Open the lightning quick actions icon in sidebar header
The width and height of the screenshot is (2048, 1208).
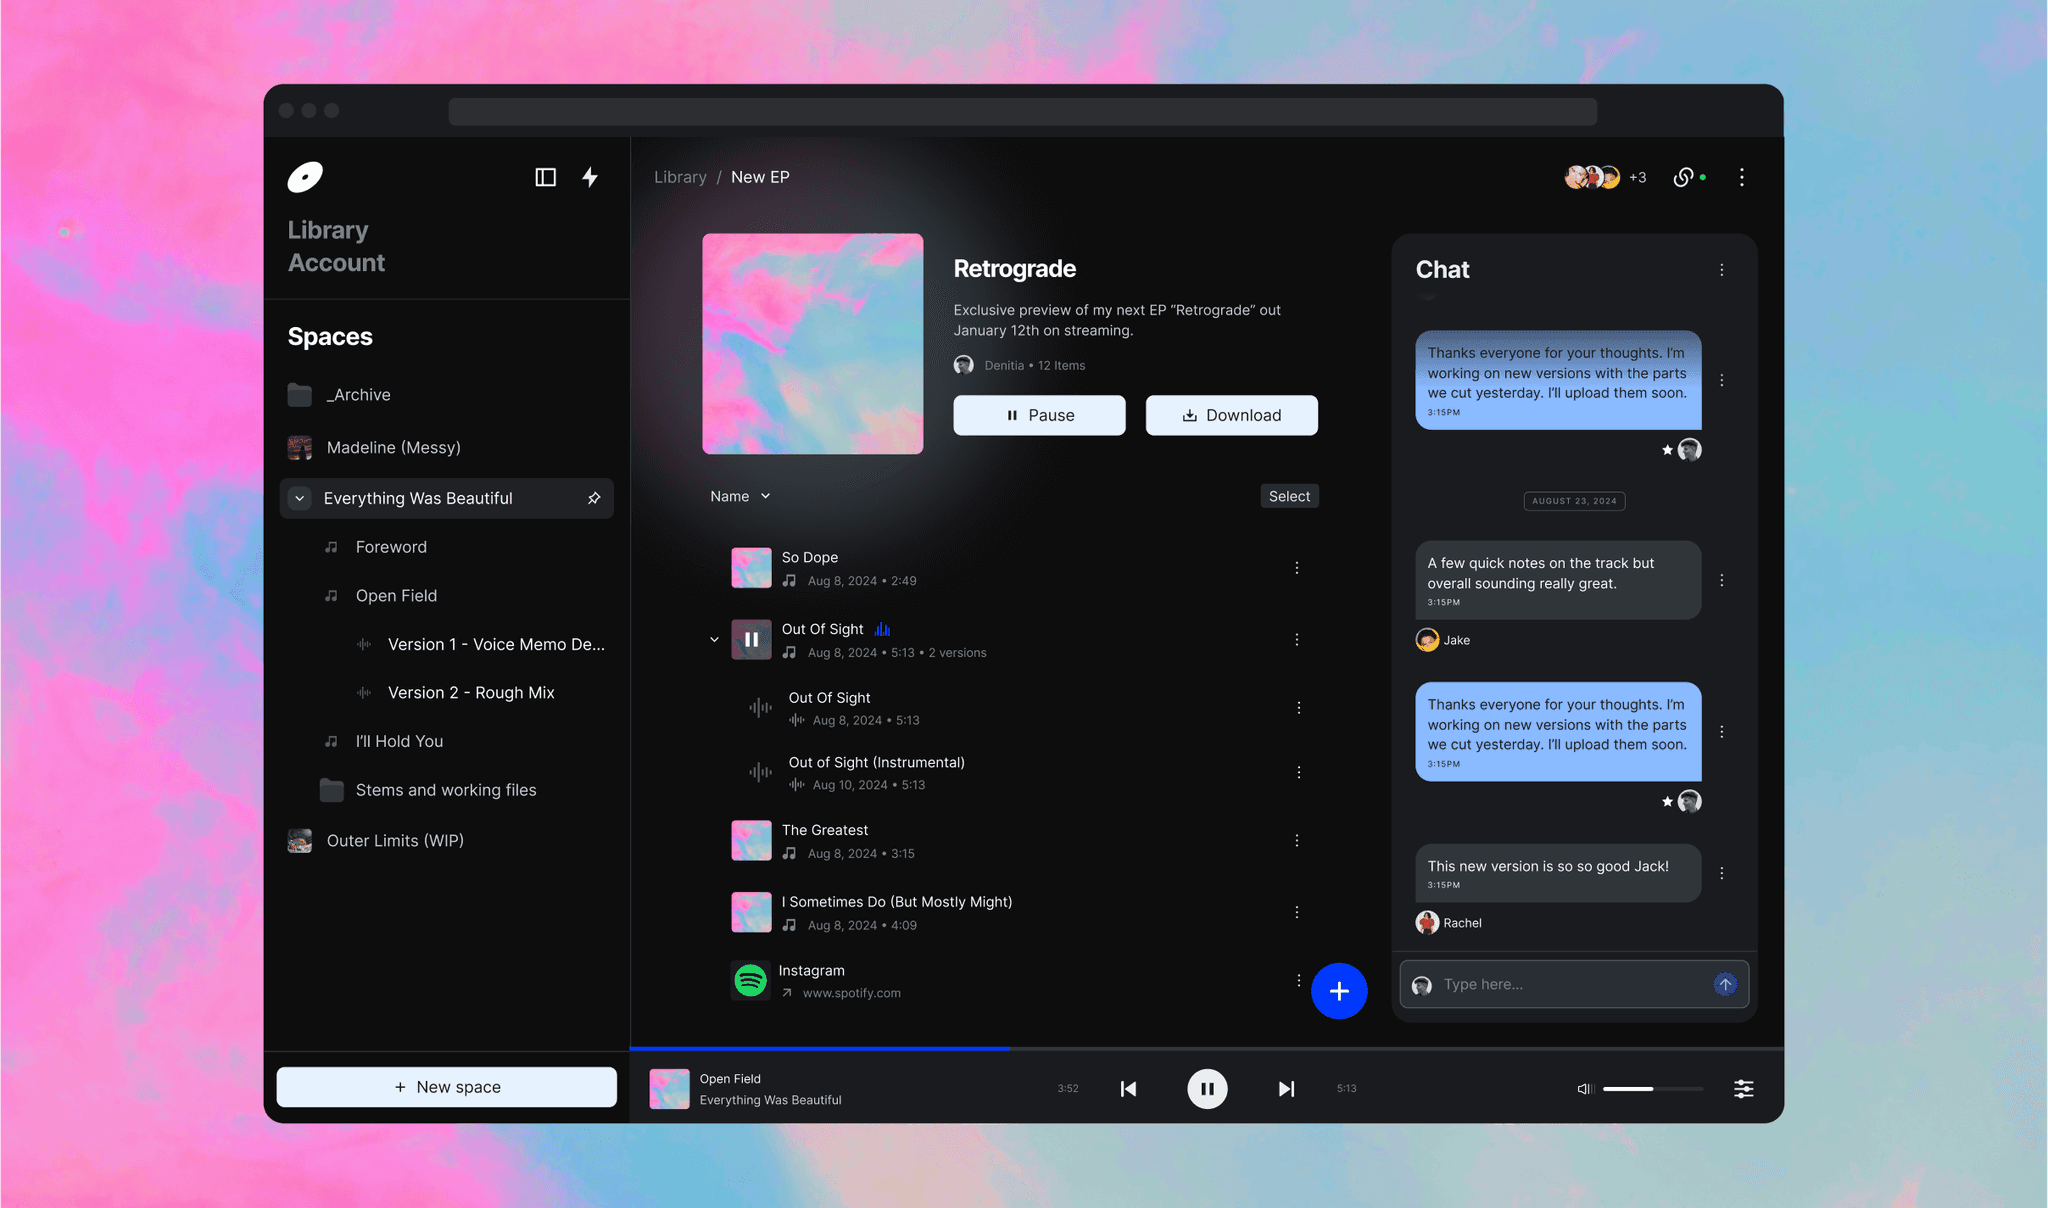point(590,177)
